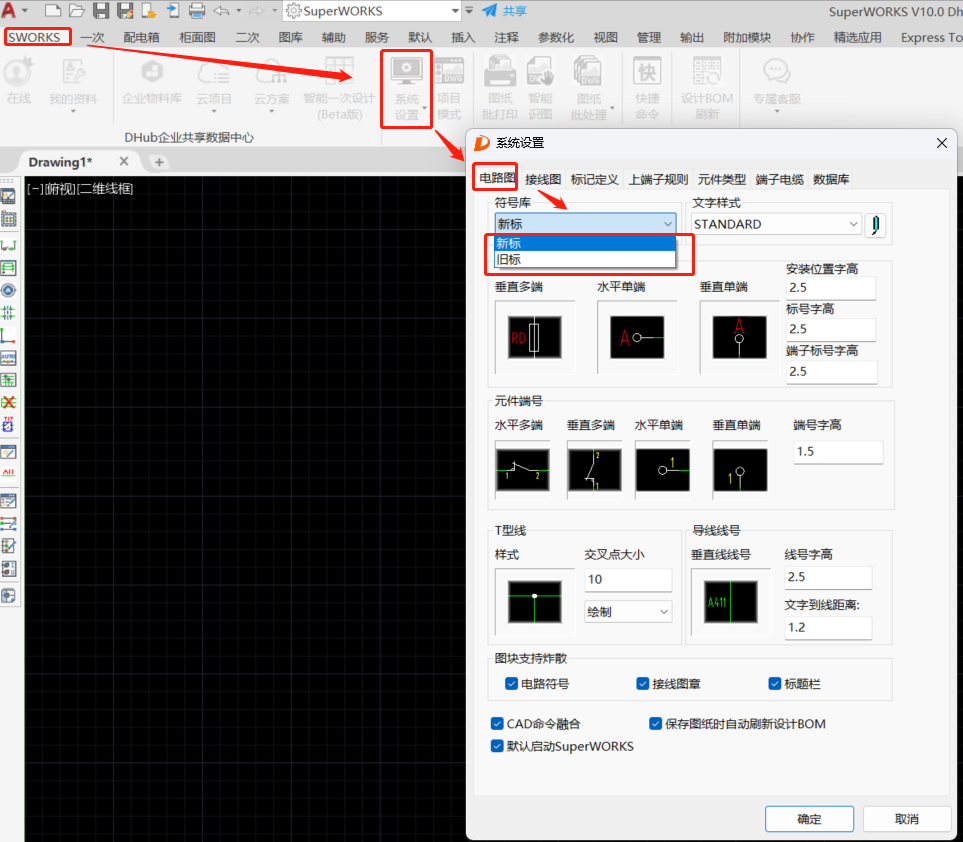Viewport: 963px width, 842px height.
Task: Expand the 专属客服 dropdown arrow
Action: [777, 112]
